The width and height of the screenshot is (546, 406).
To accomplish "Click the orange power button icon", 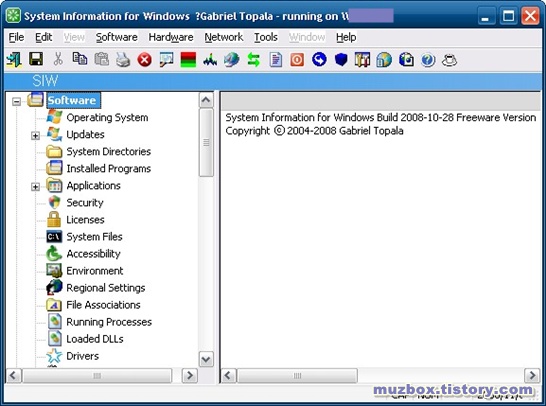I will (297, 60).
